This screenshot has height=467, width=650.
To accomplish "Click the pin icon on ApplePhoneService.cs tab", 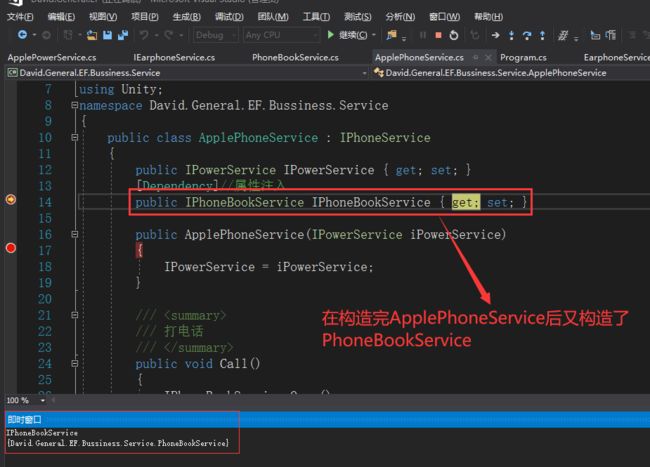I will click(x=475, y=57).
